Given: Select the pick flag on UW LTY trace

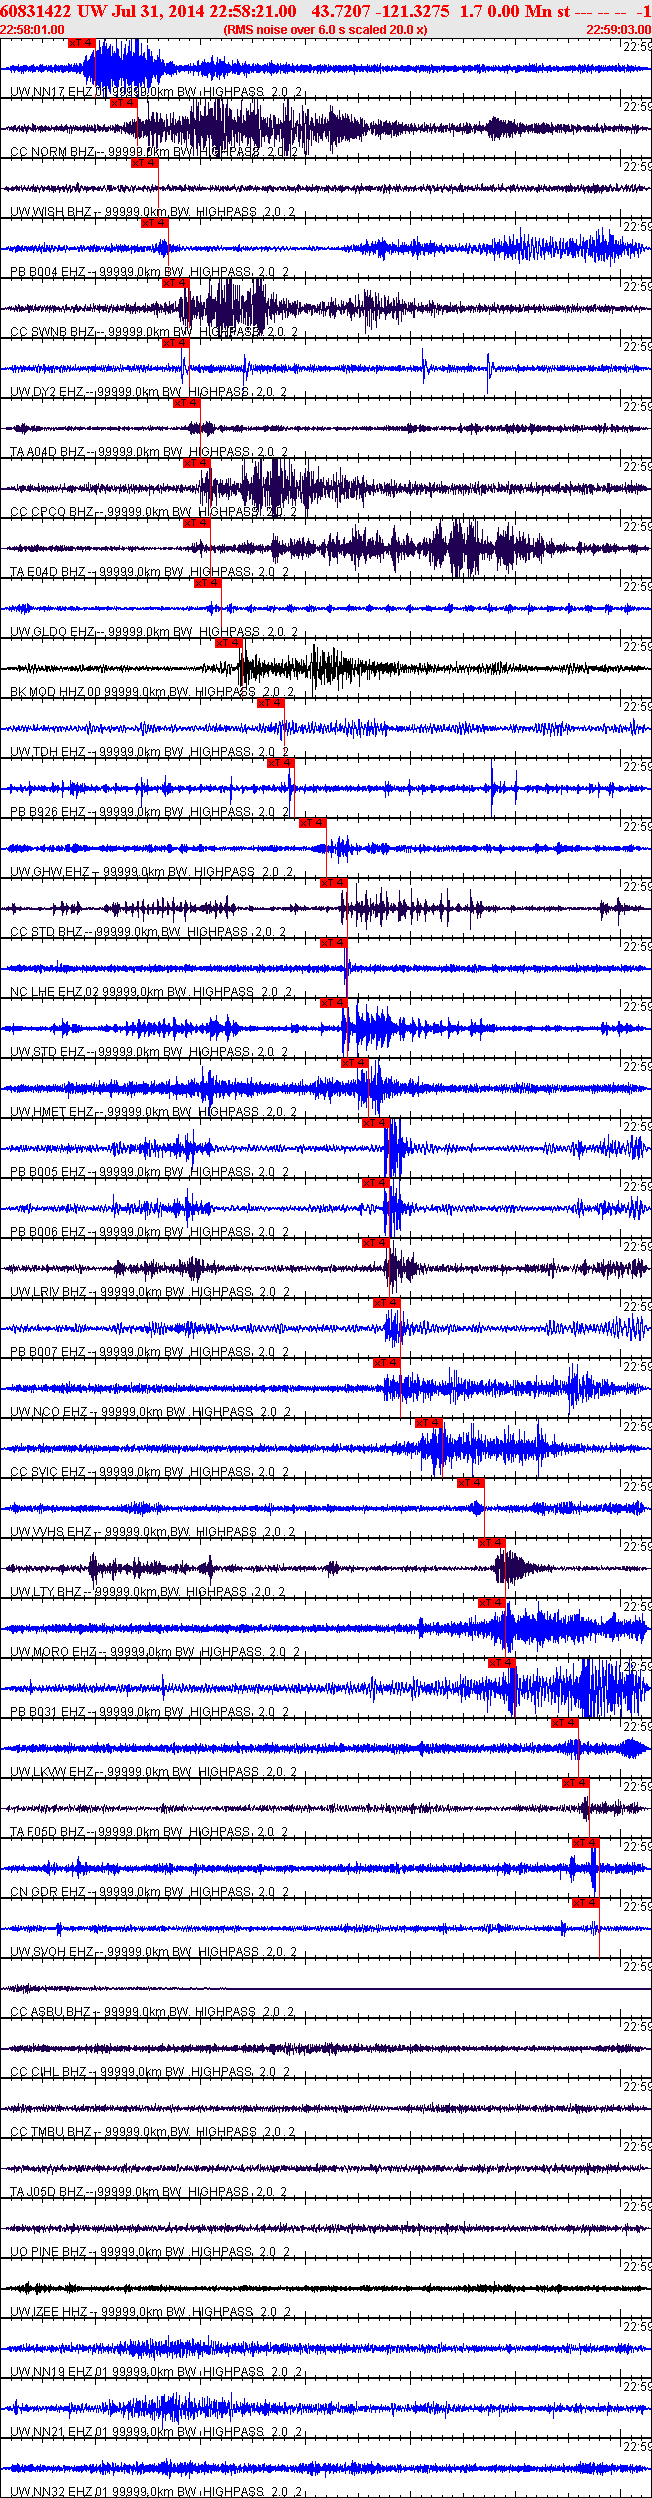Looking at the screenshot, I should click(x=491, y=1543).
